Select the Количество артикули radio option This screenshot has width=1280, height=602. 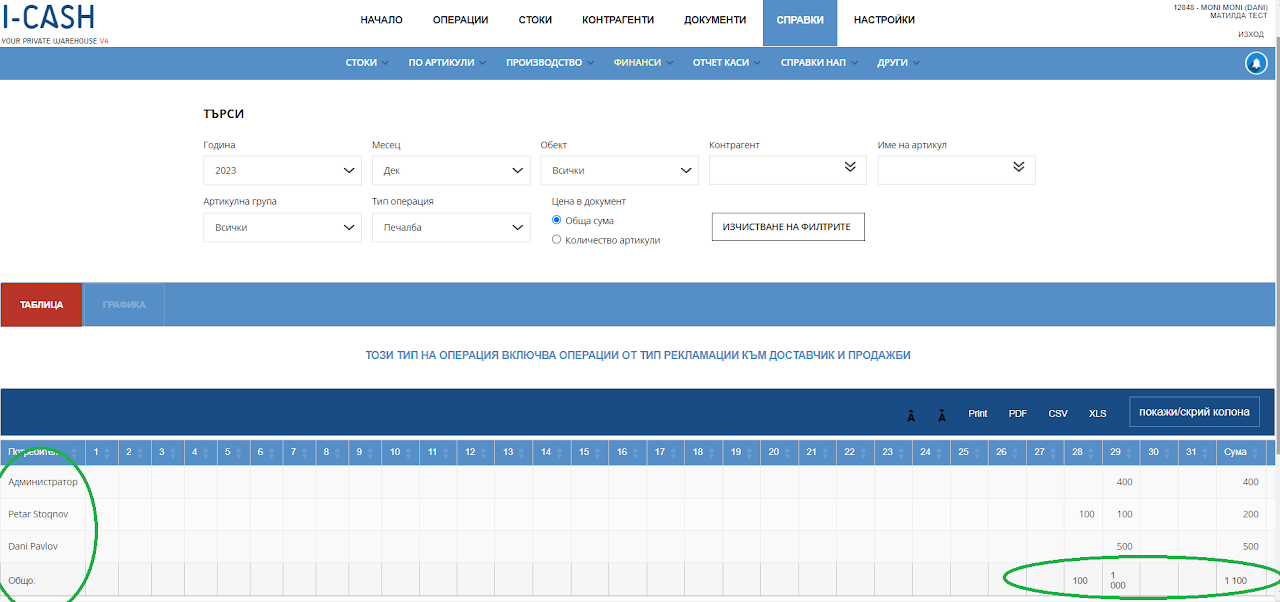point(557,240)
